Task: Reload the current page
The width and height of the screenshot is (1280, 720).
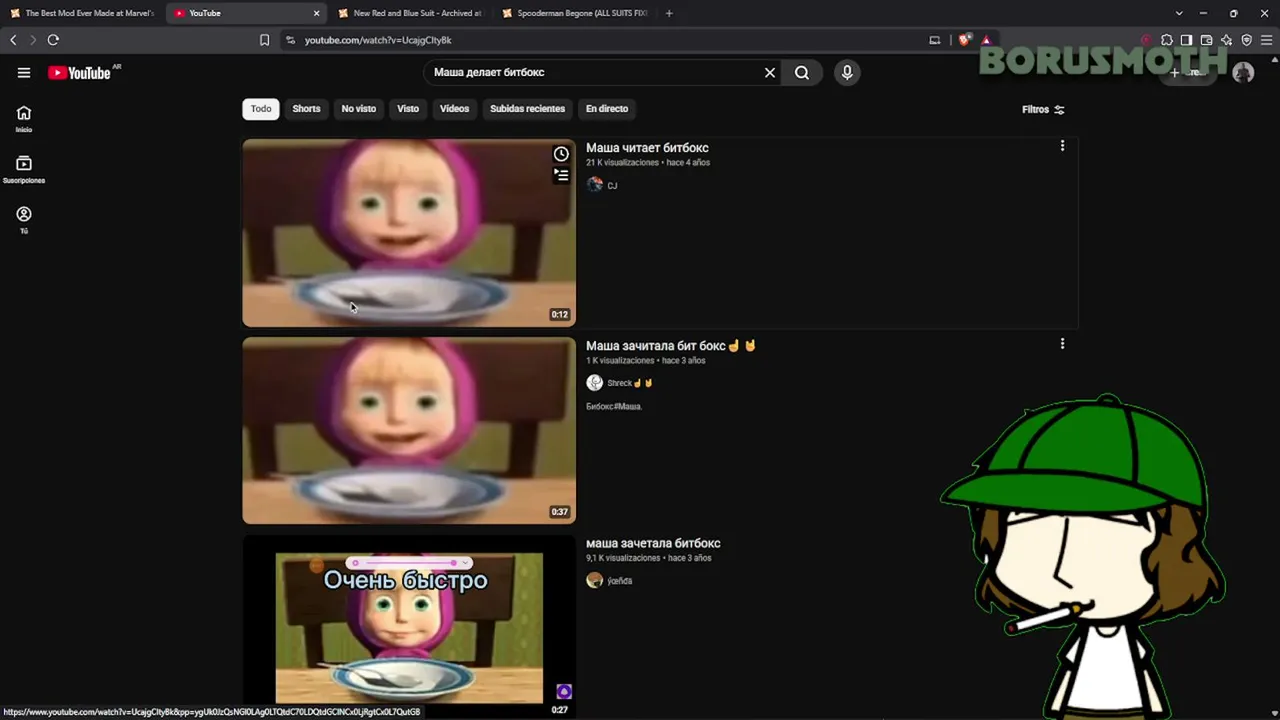Action: [53, 40]
